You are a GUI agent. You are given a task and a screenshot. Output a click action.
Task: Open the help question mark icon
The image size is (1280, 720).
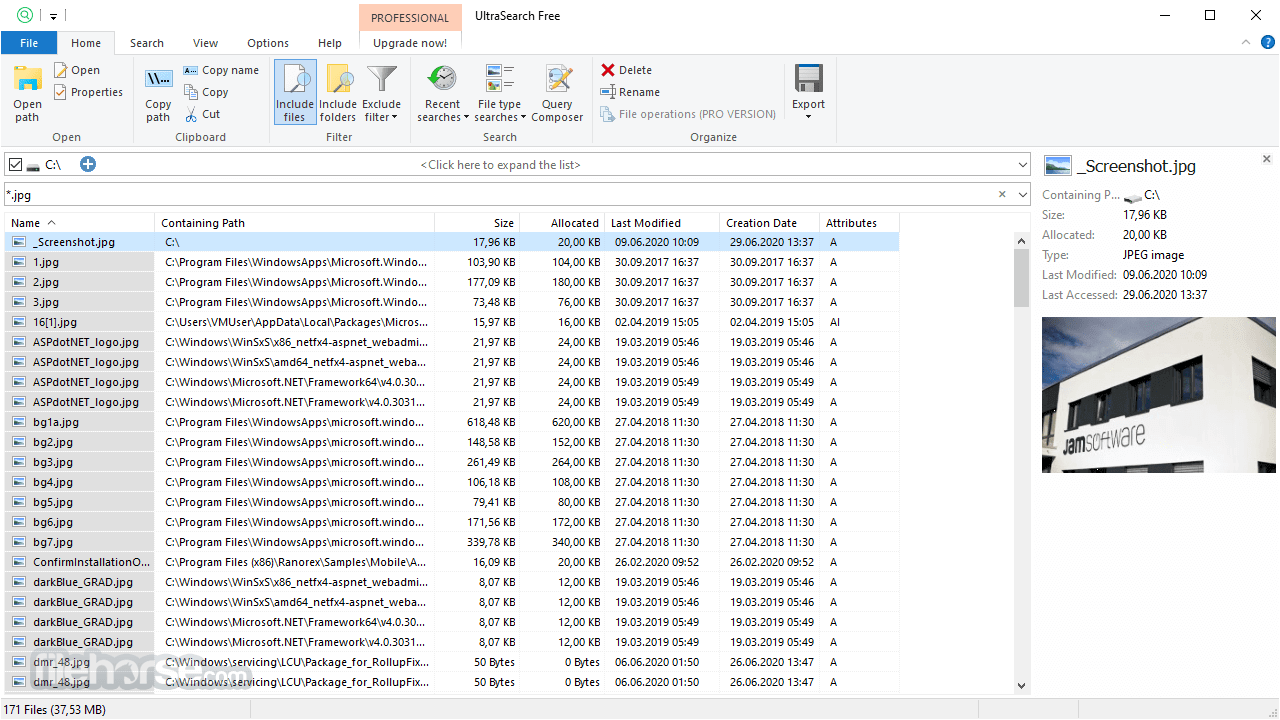(1267, 42)
